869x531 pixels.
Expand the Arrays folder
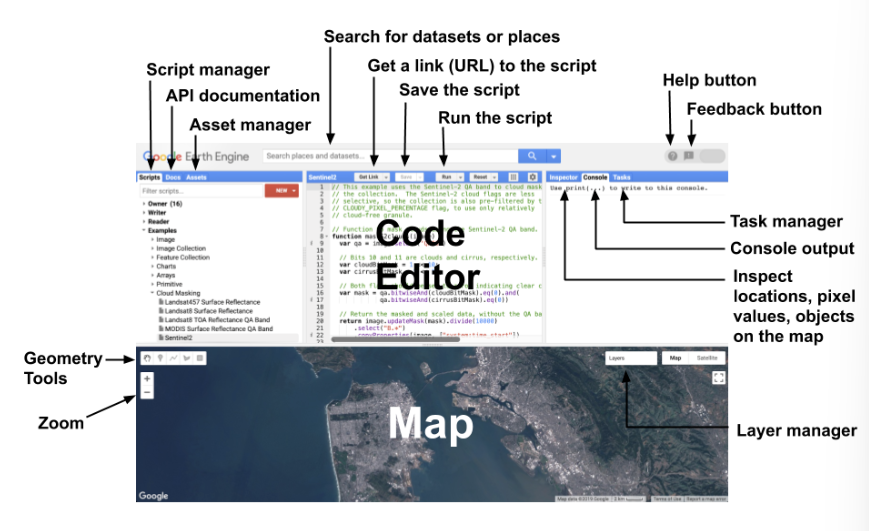[152, 275]
